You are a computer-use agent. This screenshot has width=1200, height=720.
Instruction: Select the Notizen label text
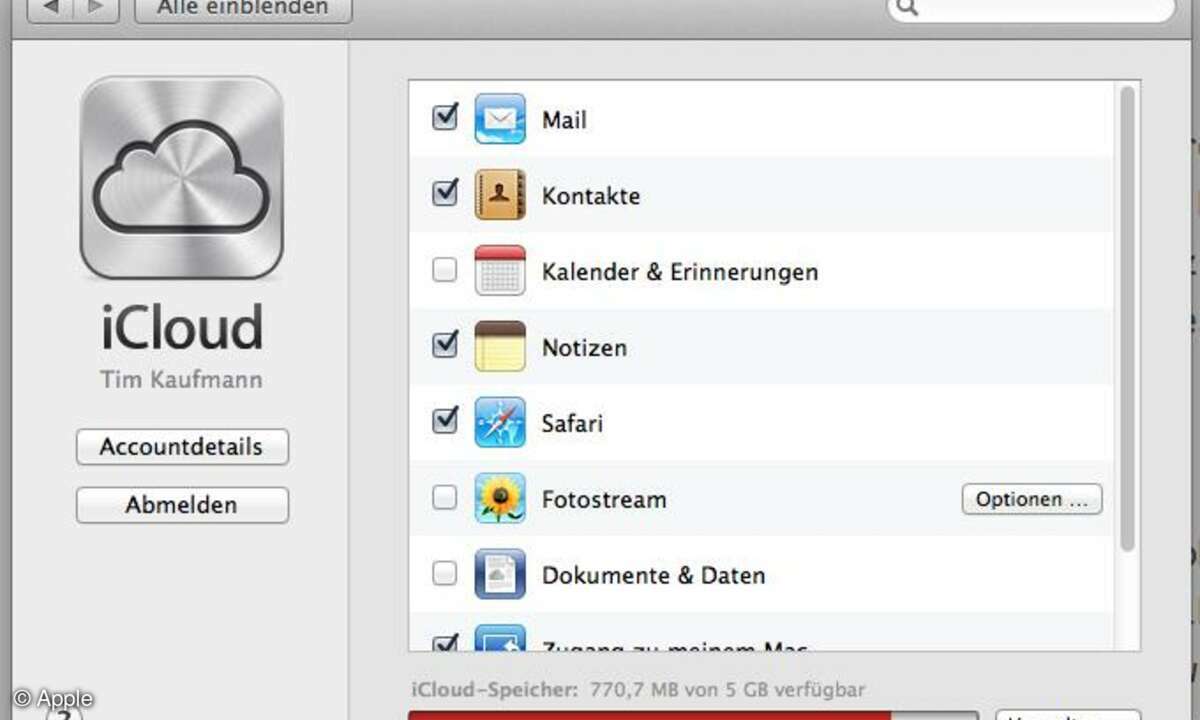pyautogui.click(x=585, y=348)
